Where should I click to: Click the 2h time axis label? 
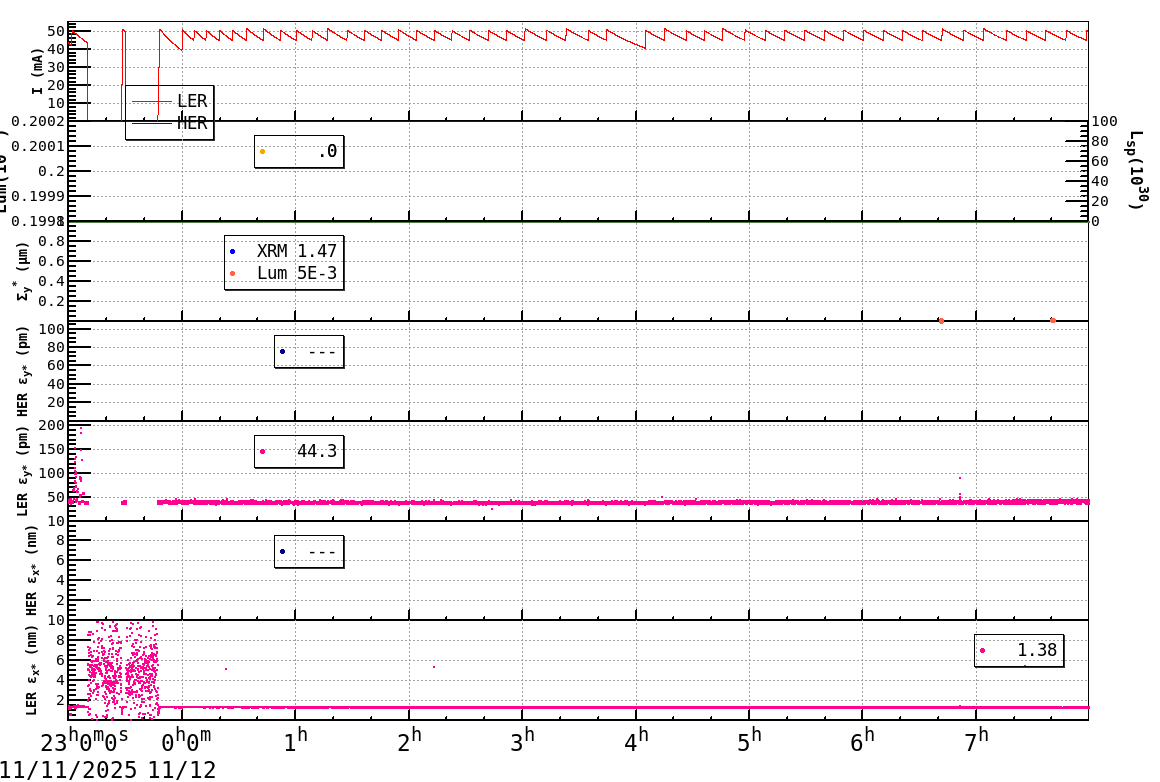coord(409,741)
